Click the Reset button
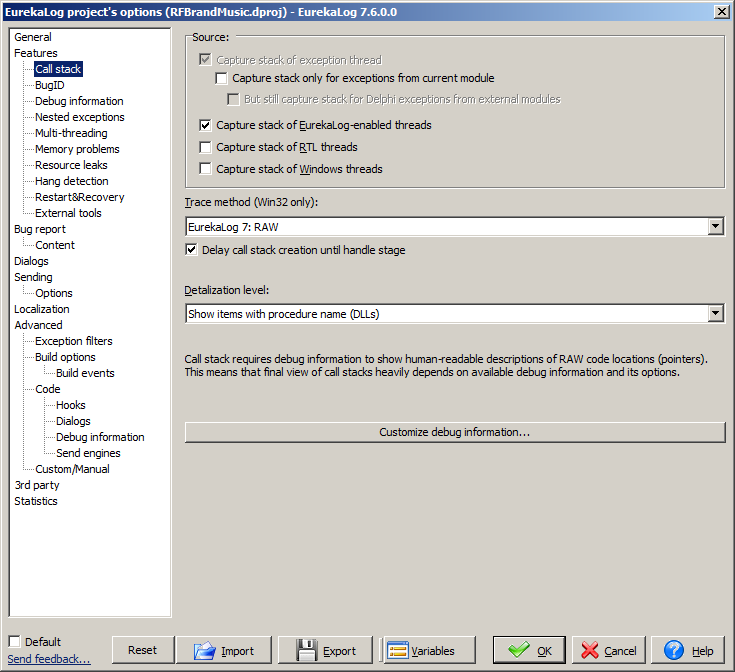 tap(142, 650)
